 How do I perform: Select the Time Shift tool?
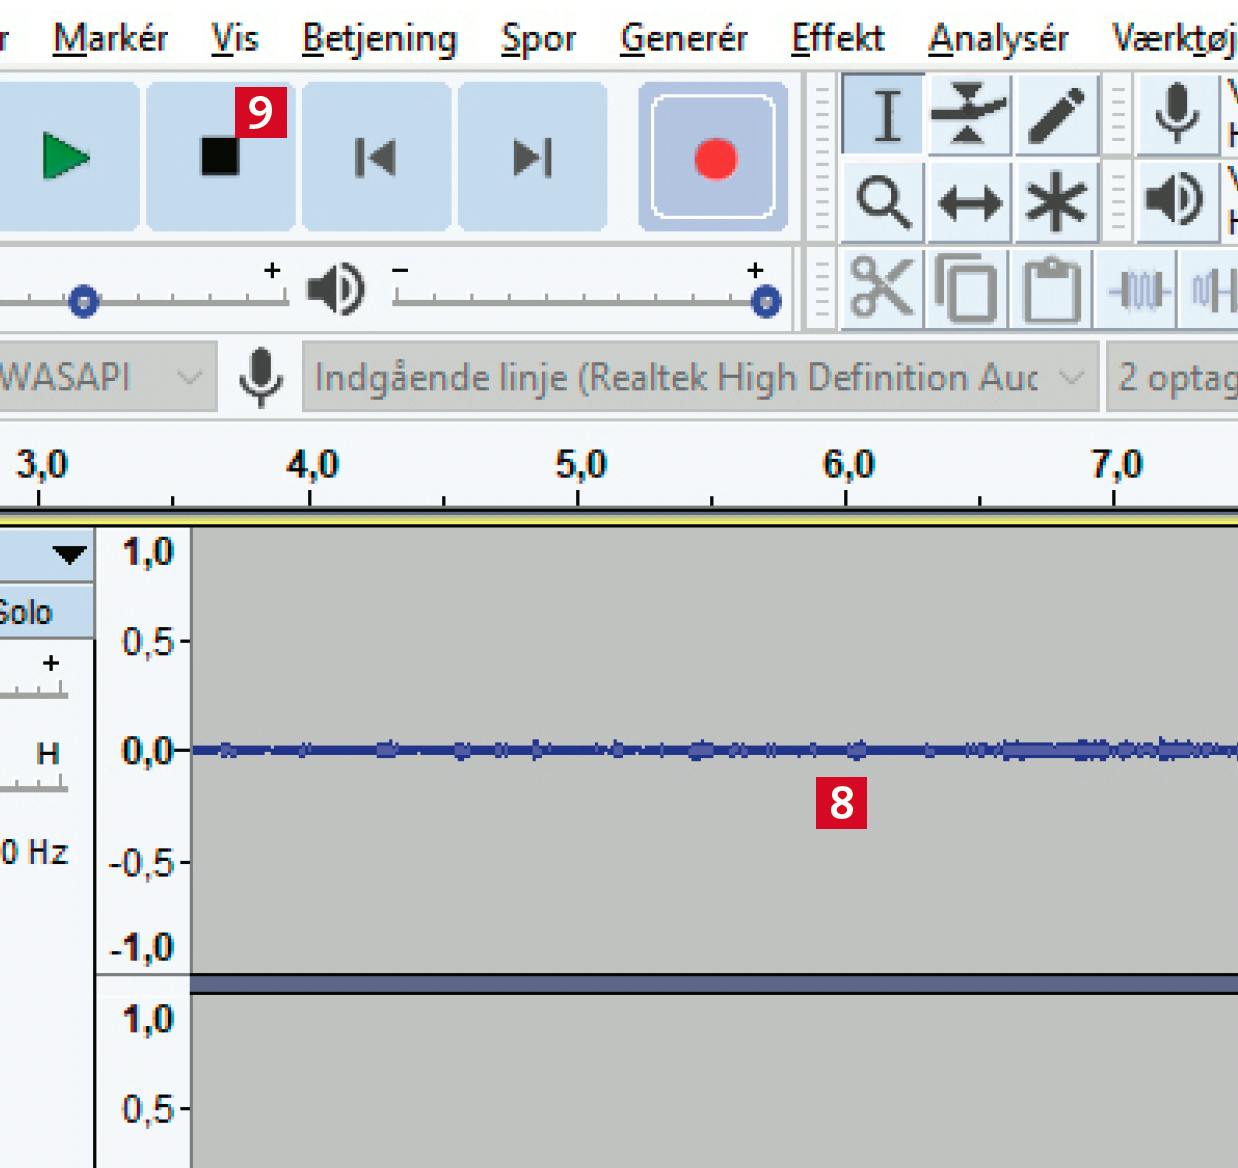coord(969,203)
